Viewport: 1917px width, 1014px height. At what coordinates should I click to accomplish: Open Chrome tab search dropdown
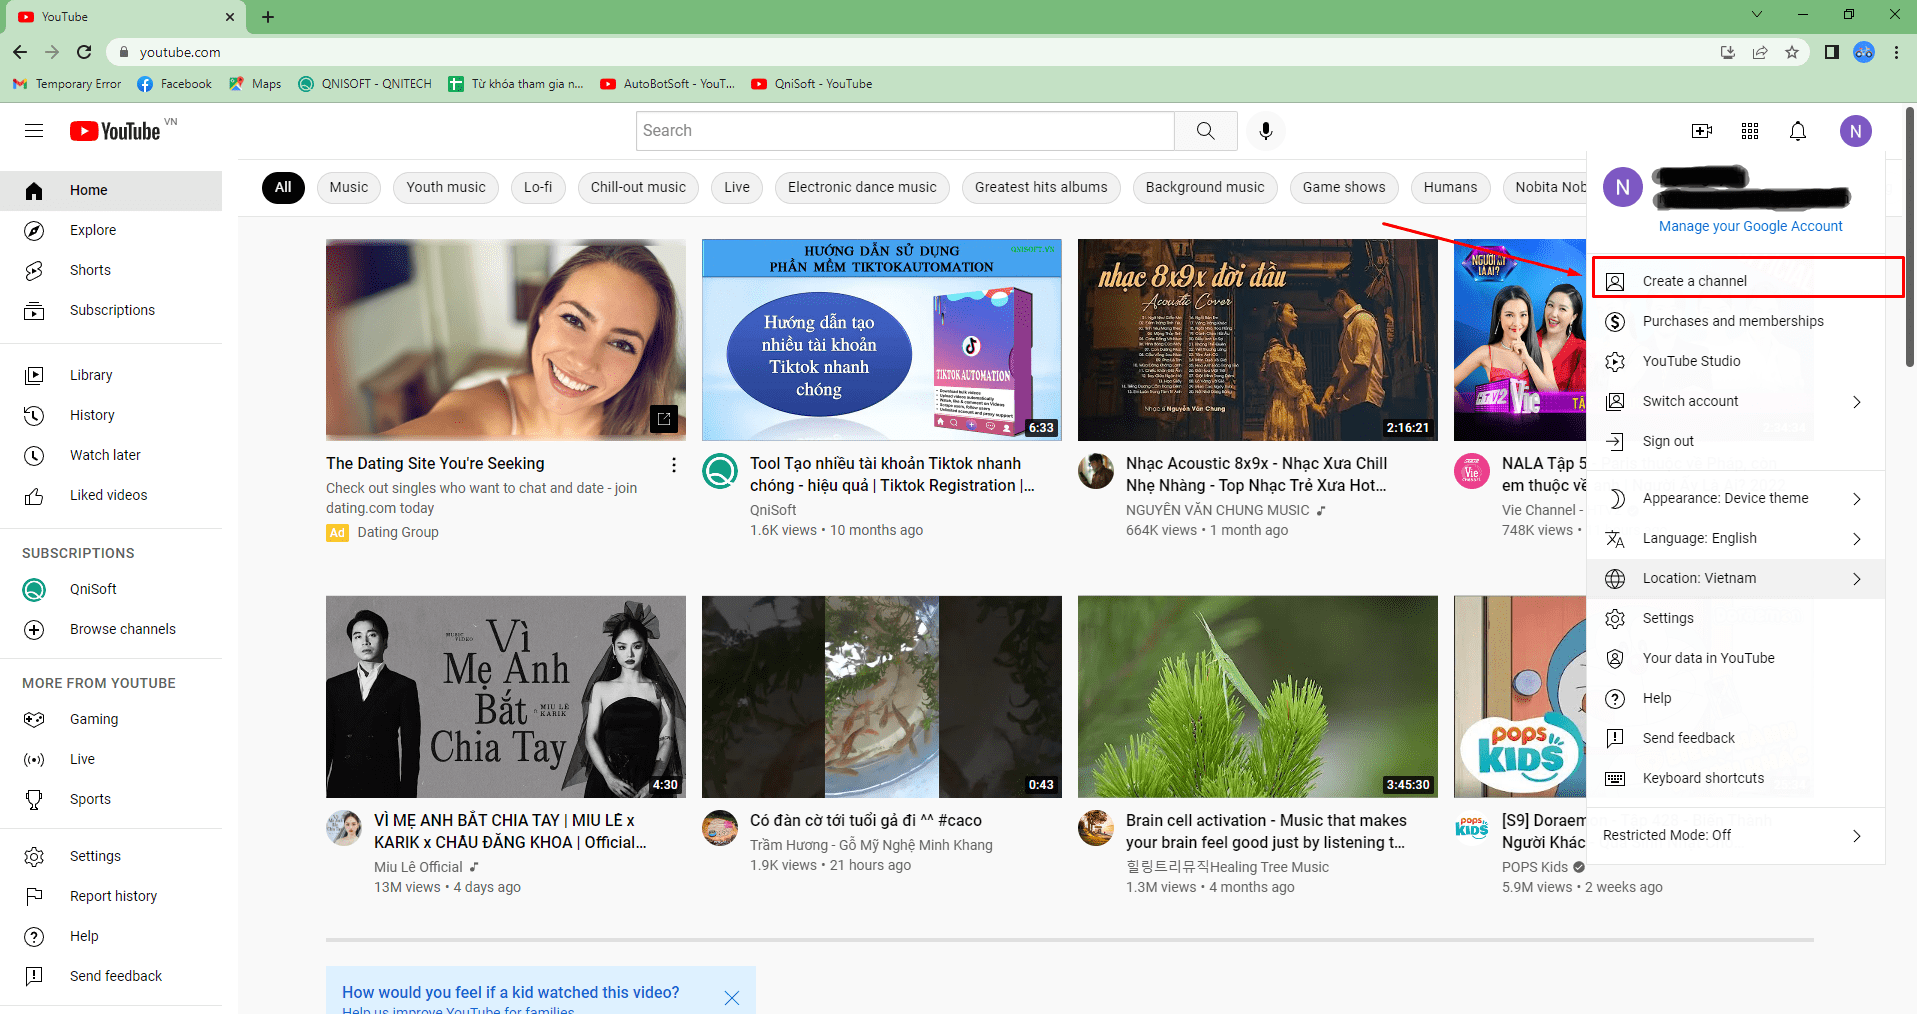pos(1757,14)
